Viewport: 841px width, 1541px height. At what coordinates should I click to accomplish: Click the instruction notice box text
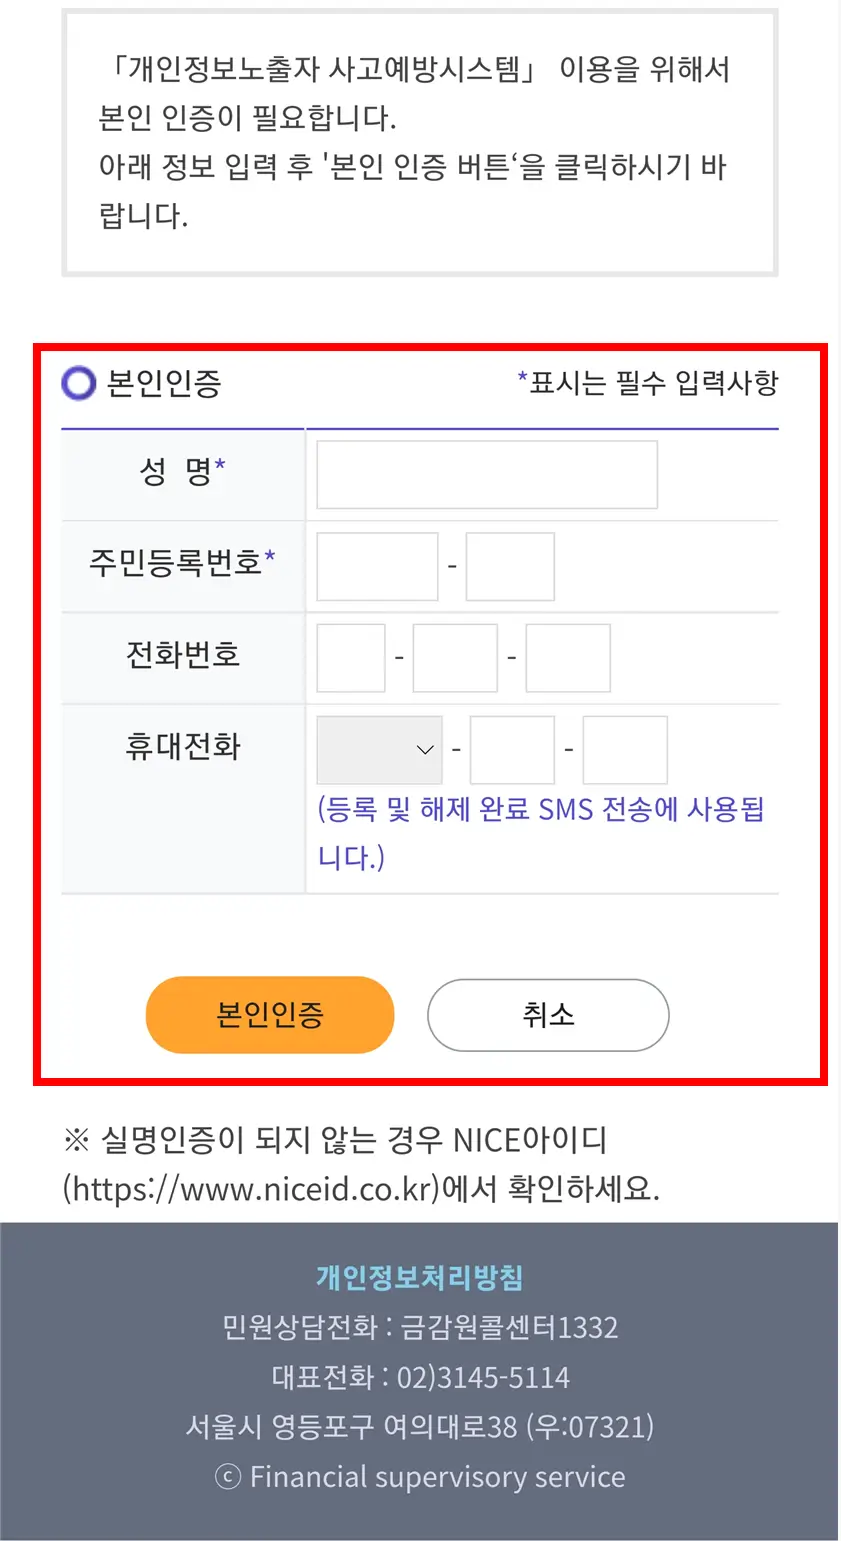[420, 140]
